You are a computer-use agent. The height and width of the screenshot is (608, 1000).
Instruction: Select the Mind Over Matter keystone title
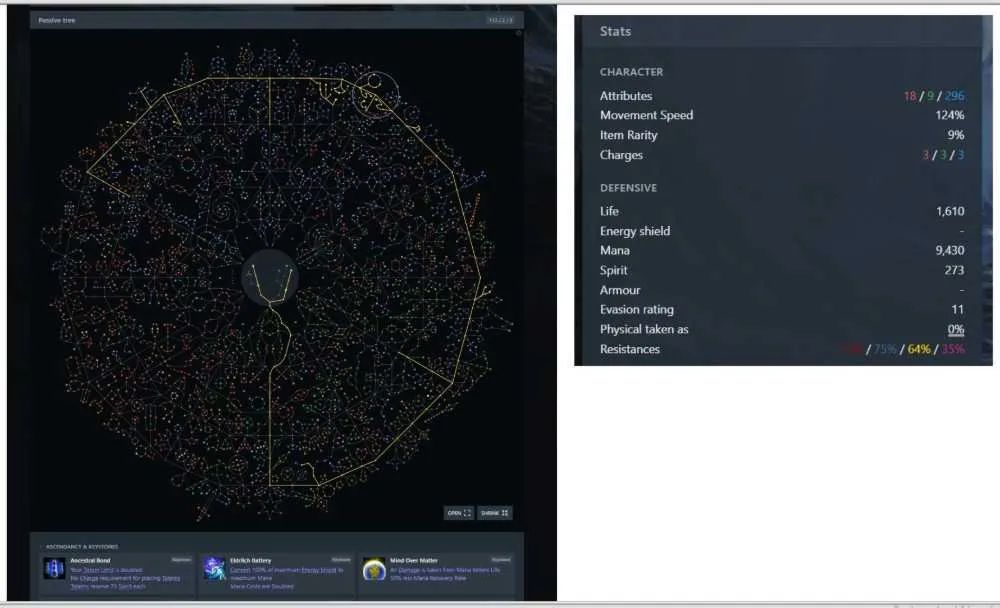tap(414, 561)
